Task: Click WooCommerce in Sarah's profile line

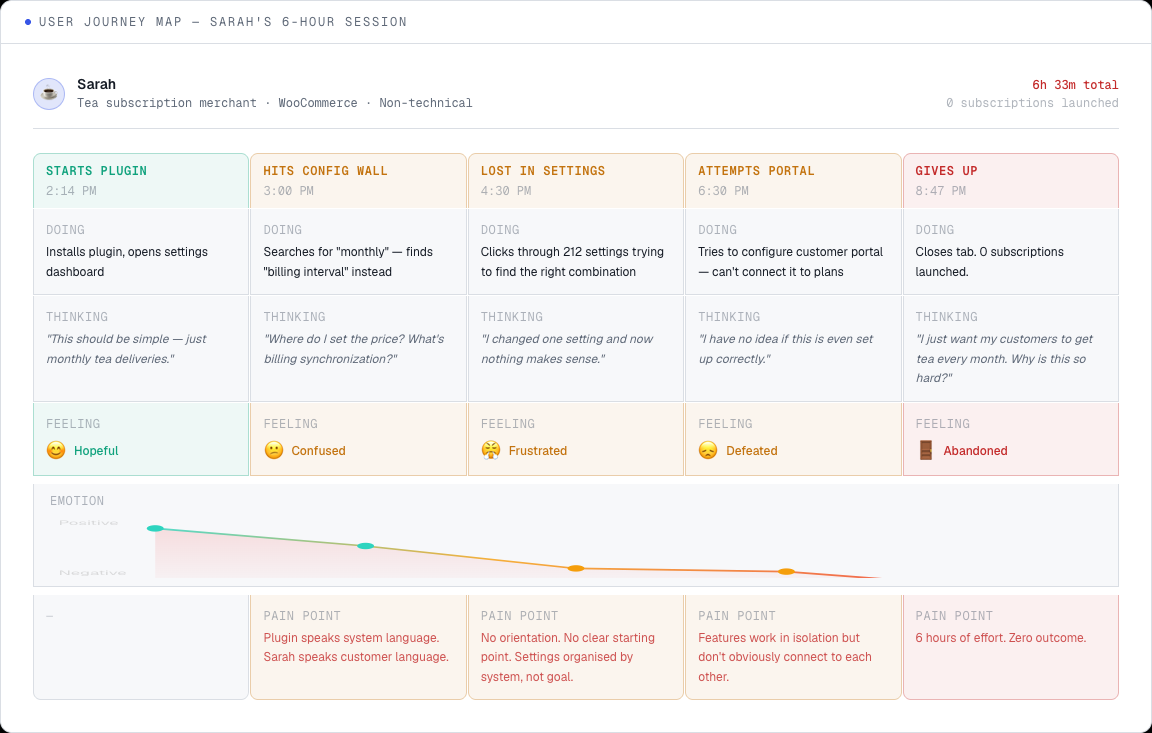Action: point(317,103)
